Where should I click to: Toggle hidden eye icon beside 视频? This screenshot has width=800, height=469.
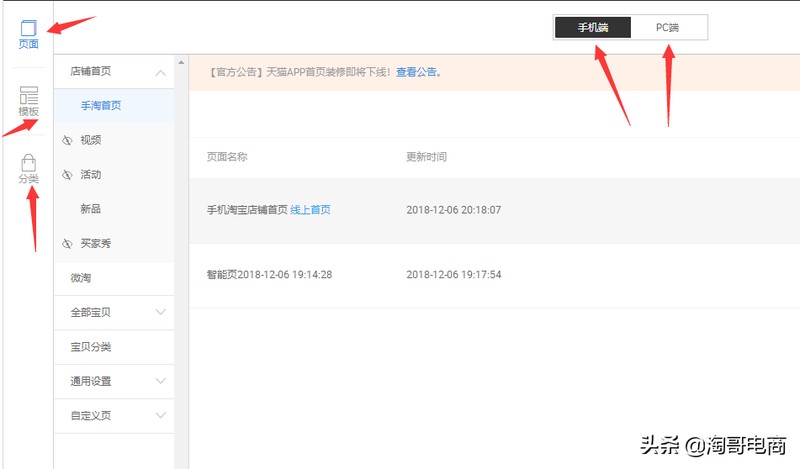(x=67, y=140)
